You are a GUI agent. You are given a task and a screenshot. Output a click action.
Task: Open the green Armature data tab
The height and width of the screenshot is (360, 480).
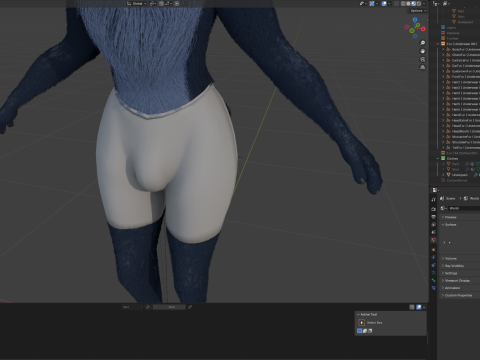433,273
